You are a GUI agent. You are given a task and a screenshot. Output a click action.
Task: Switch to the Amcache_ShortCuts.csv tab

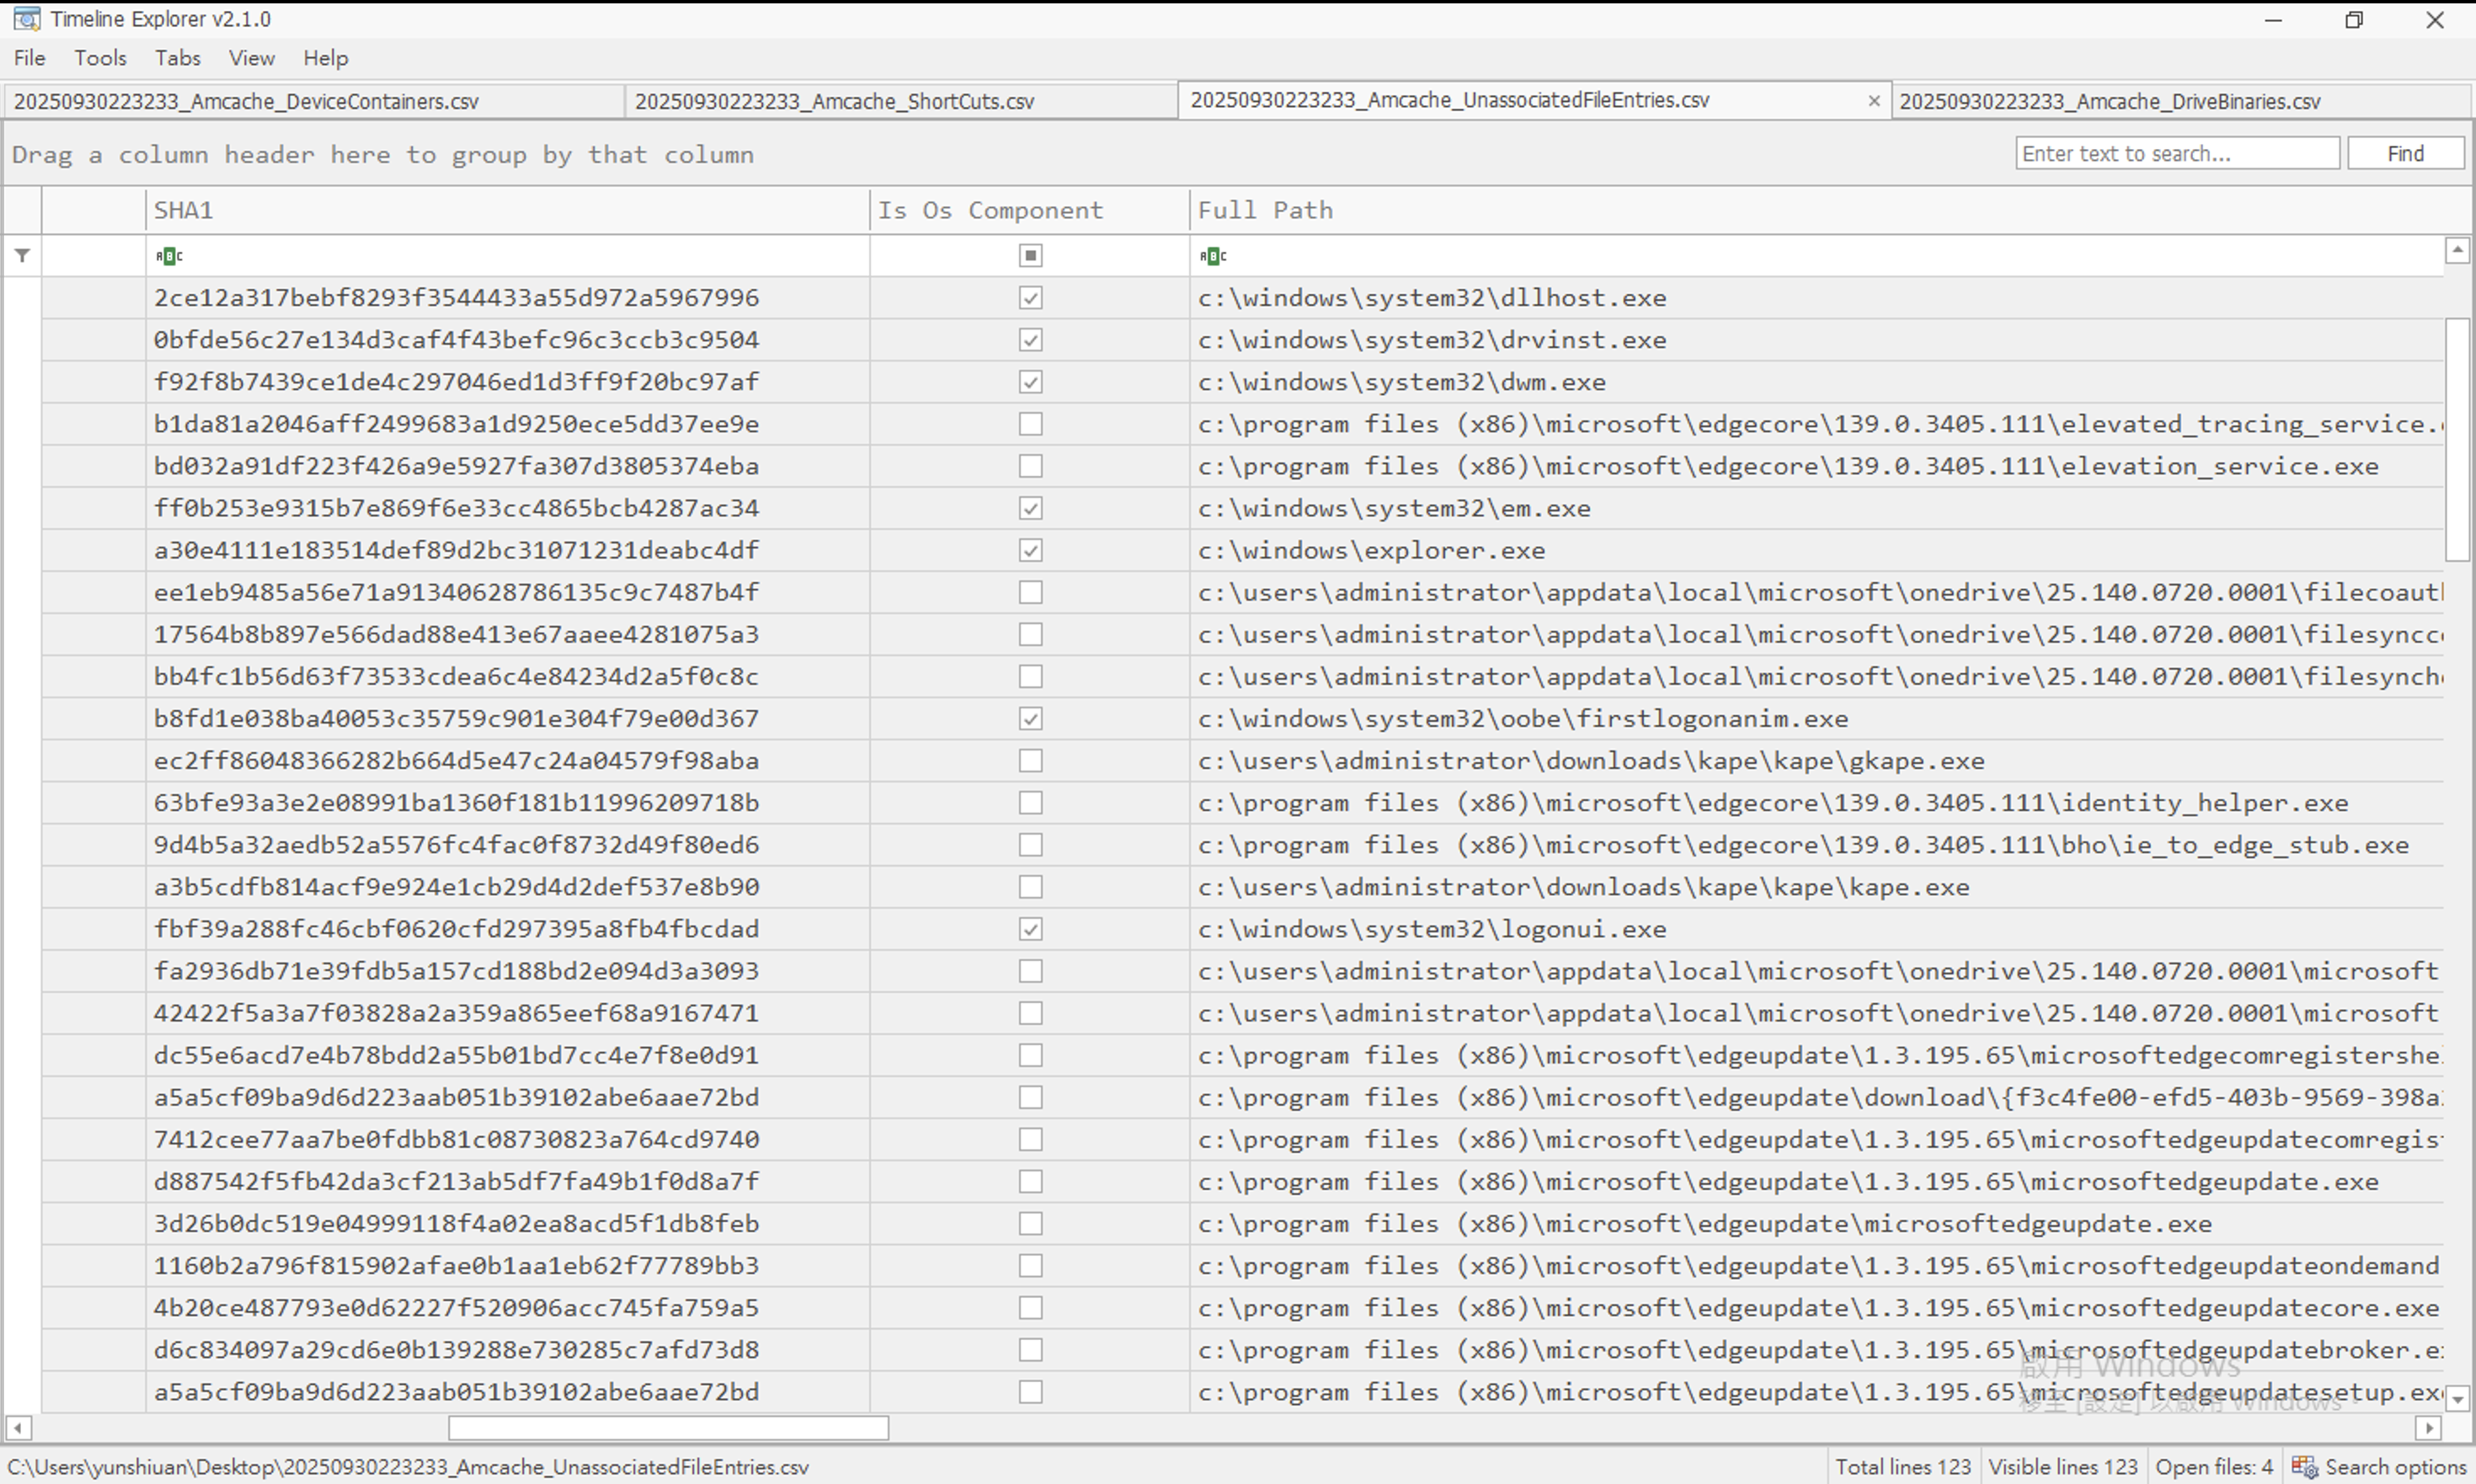[x=834, y=101]
